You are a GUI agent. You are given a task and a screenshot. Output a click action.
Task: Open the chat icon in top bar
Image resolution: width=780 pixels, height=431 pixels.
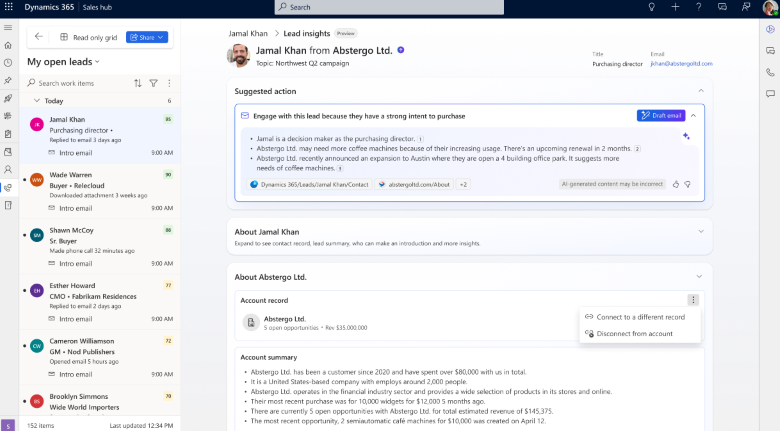point(722,7)
